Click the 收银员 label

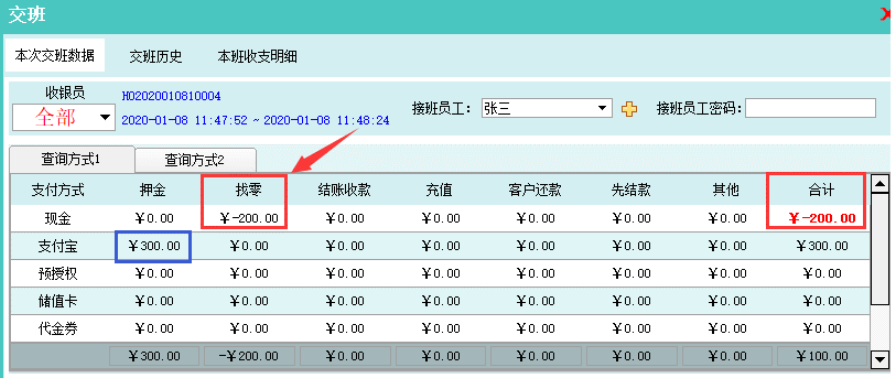click(65, 93)
